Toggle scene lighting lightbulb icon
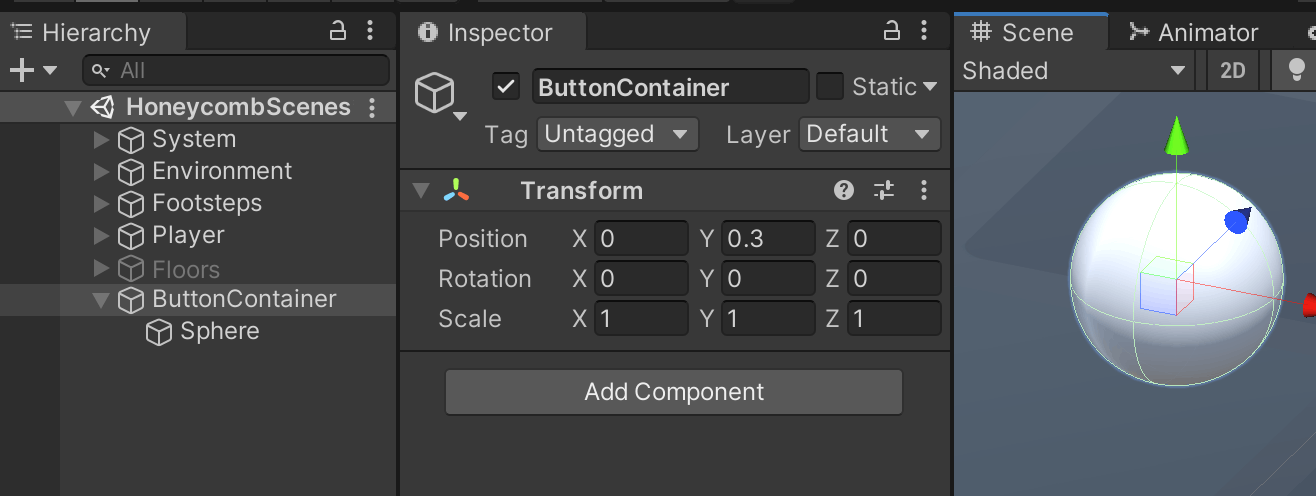 [x=1296, y=70]
